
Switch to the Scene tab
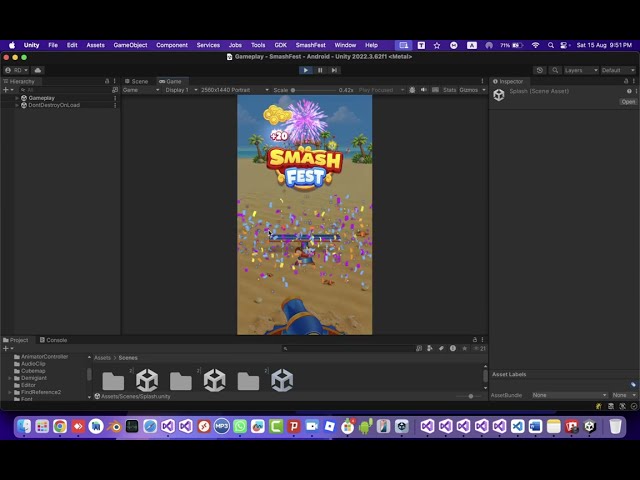(136, 81)
